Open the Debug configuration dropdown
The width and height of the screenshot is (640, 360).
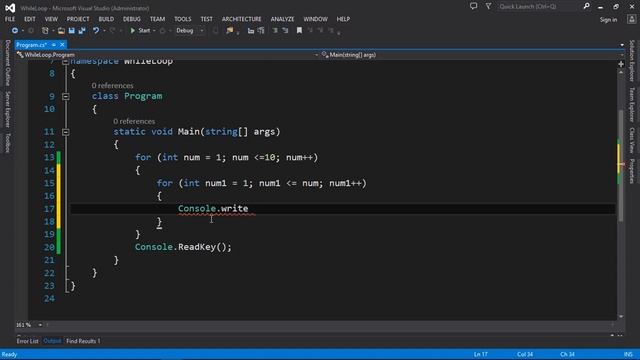click(189, 31)
